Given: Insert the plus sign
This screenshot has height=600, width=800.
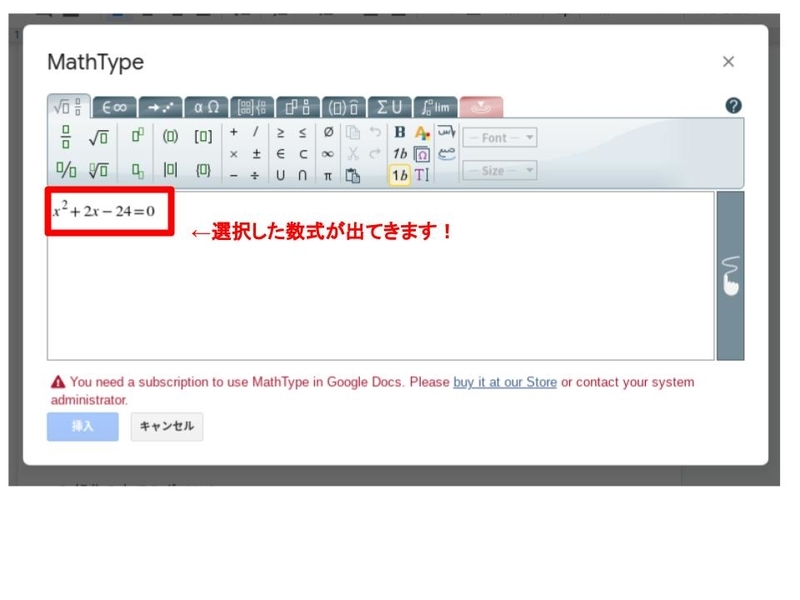Looking at the screenshot, I should [x=234, y=132].
